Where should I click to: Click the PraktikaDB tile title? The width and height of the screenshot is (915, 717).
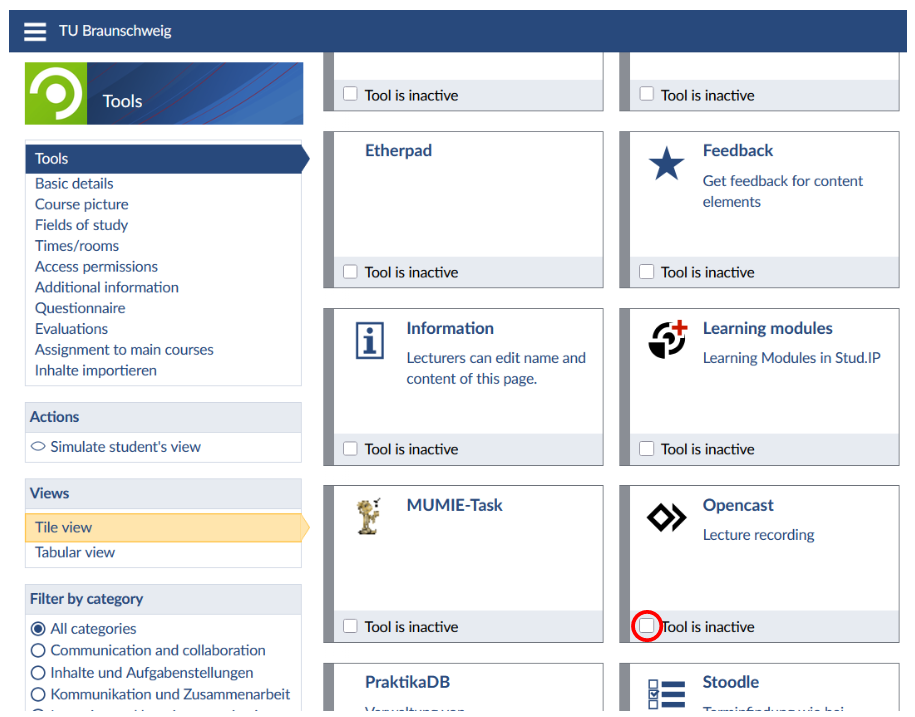tap(407, 682)
